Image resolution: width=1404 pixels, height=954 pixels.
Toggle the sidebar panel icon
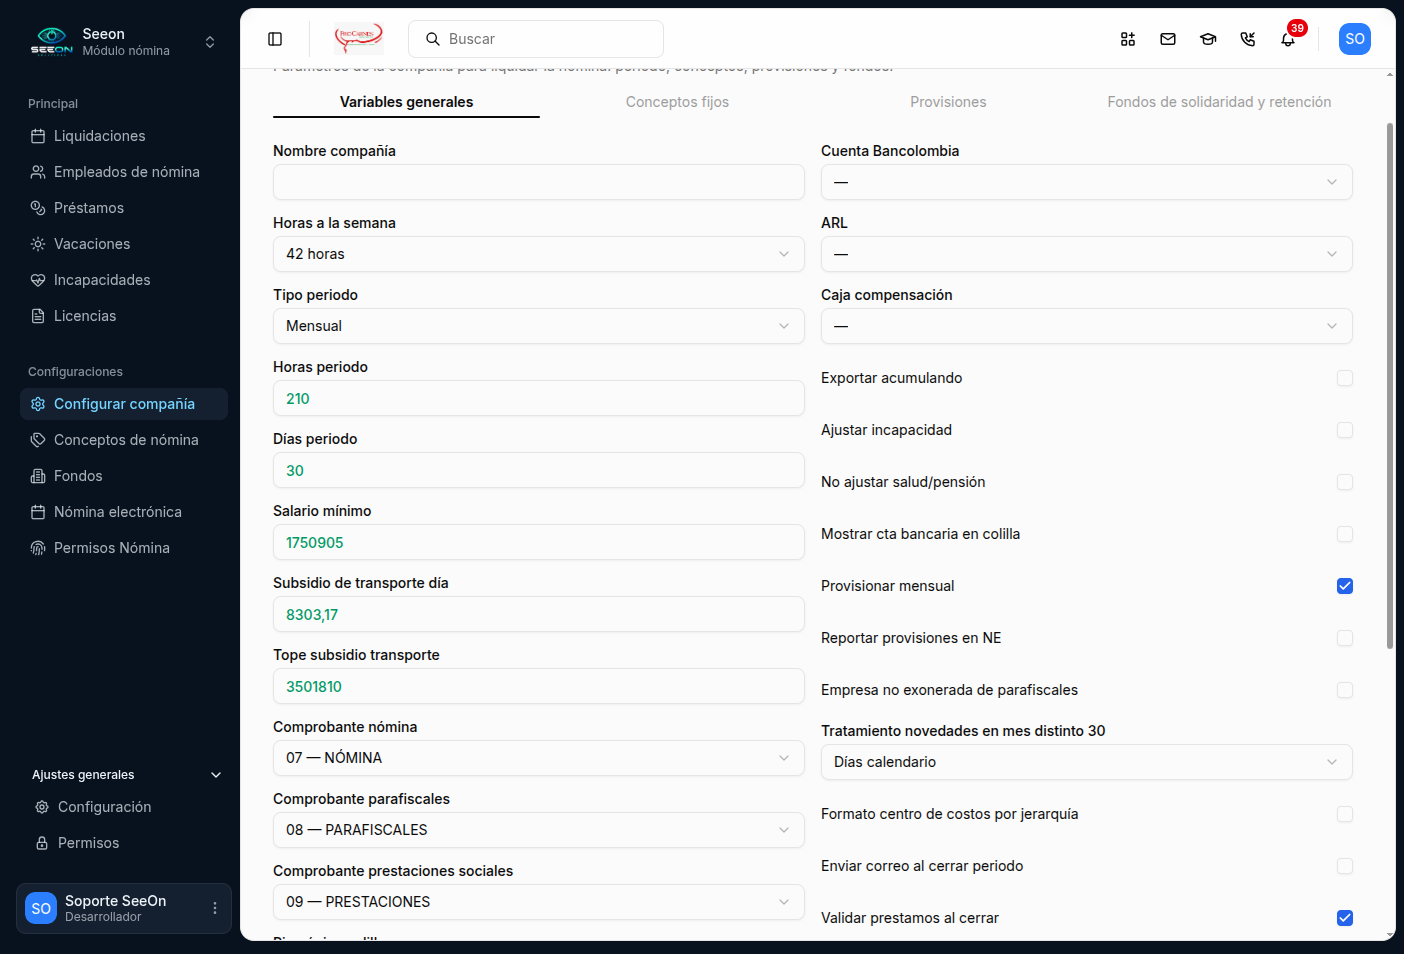point(275,39)
